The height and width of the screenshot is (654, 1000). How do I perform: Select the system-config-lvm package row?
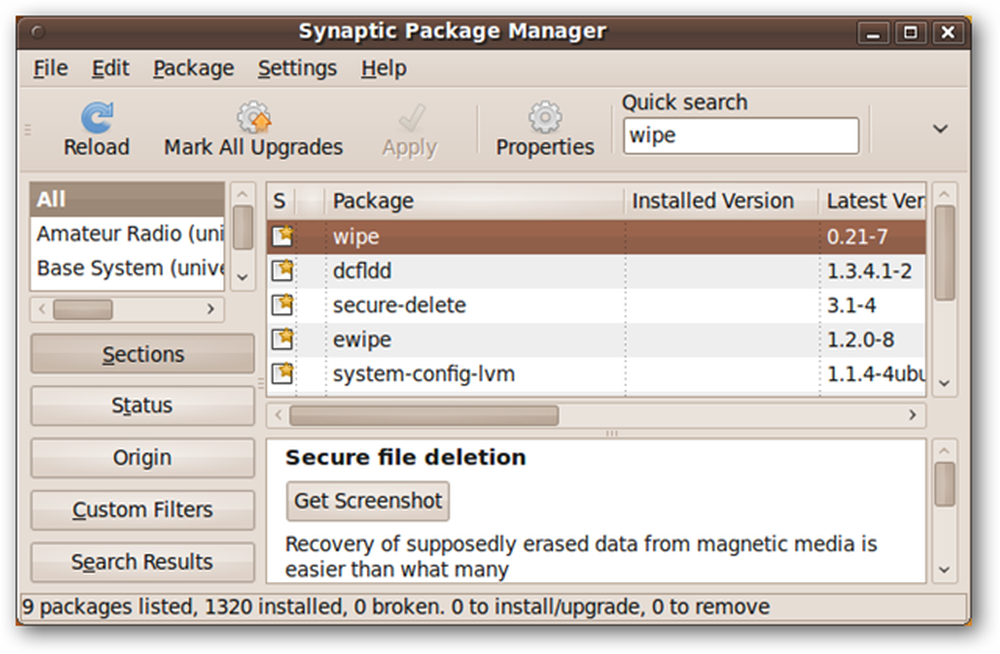tap(596, 375)
